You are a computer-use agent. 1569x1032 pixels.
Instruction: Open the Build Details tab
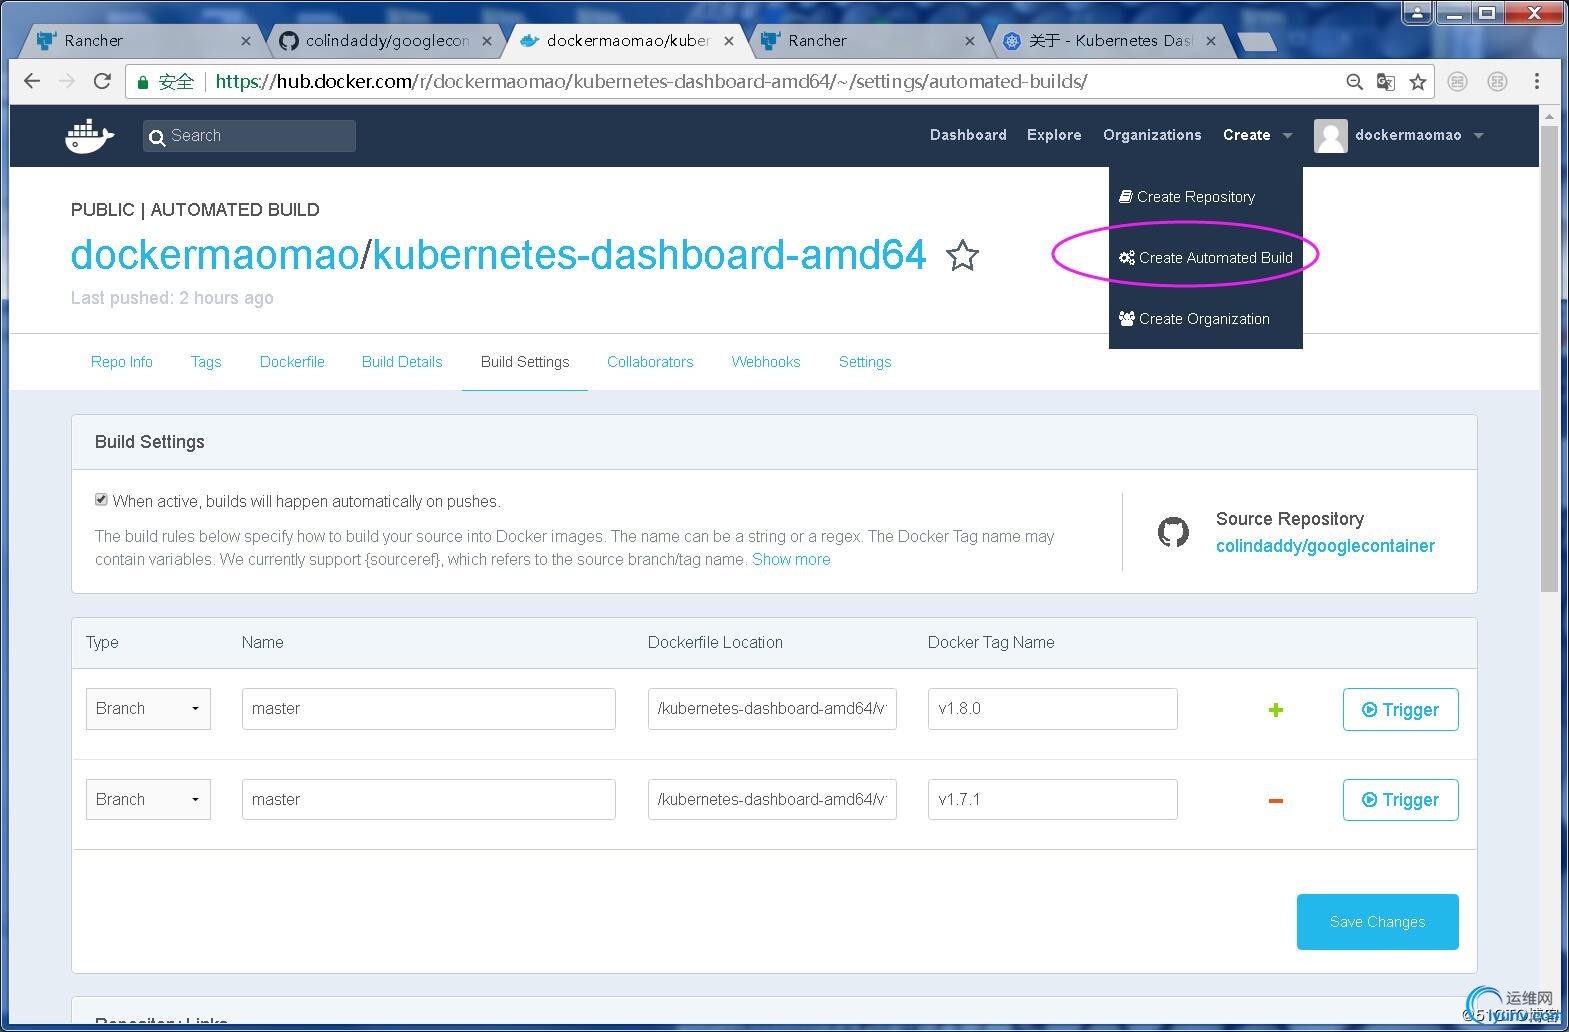click(x=402, y=362)
